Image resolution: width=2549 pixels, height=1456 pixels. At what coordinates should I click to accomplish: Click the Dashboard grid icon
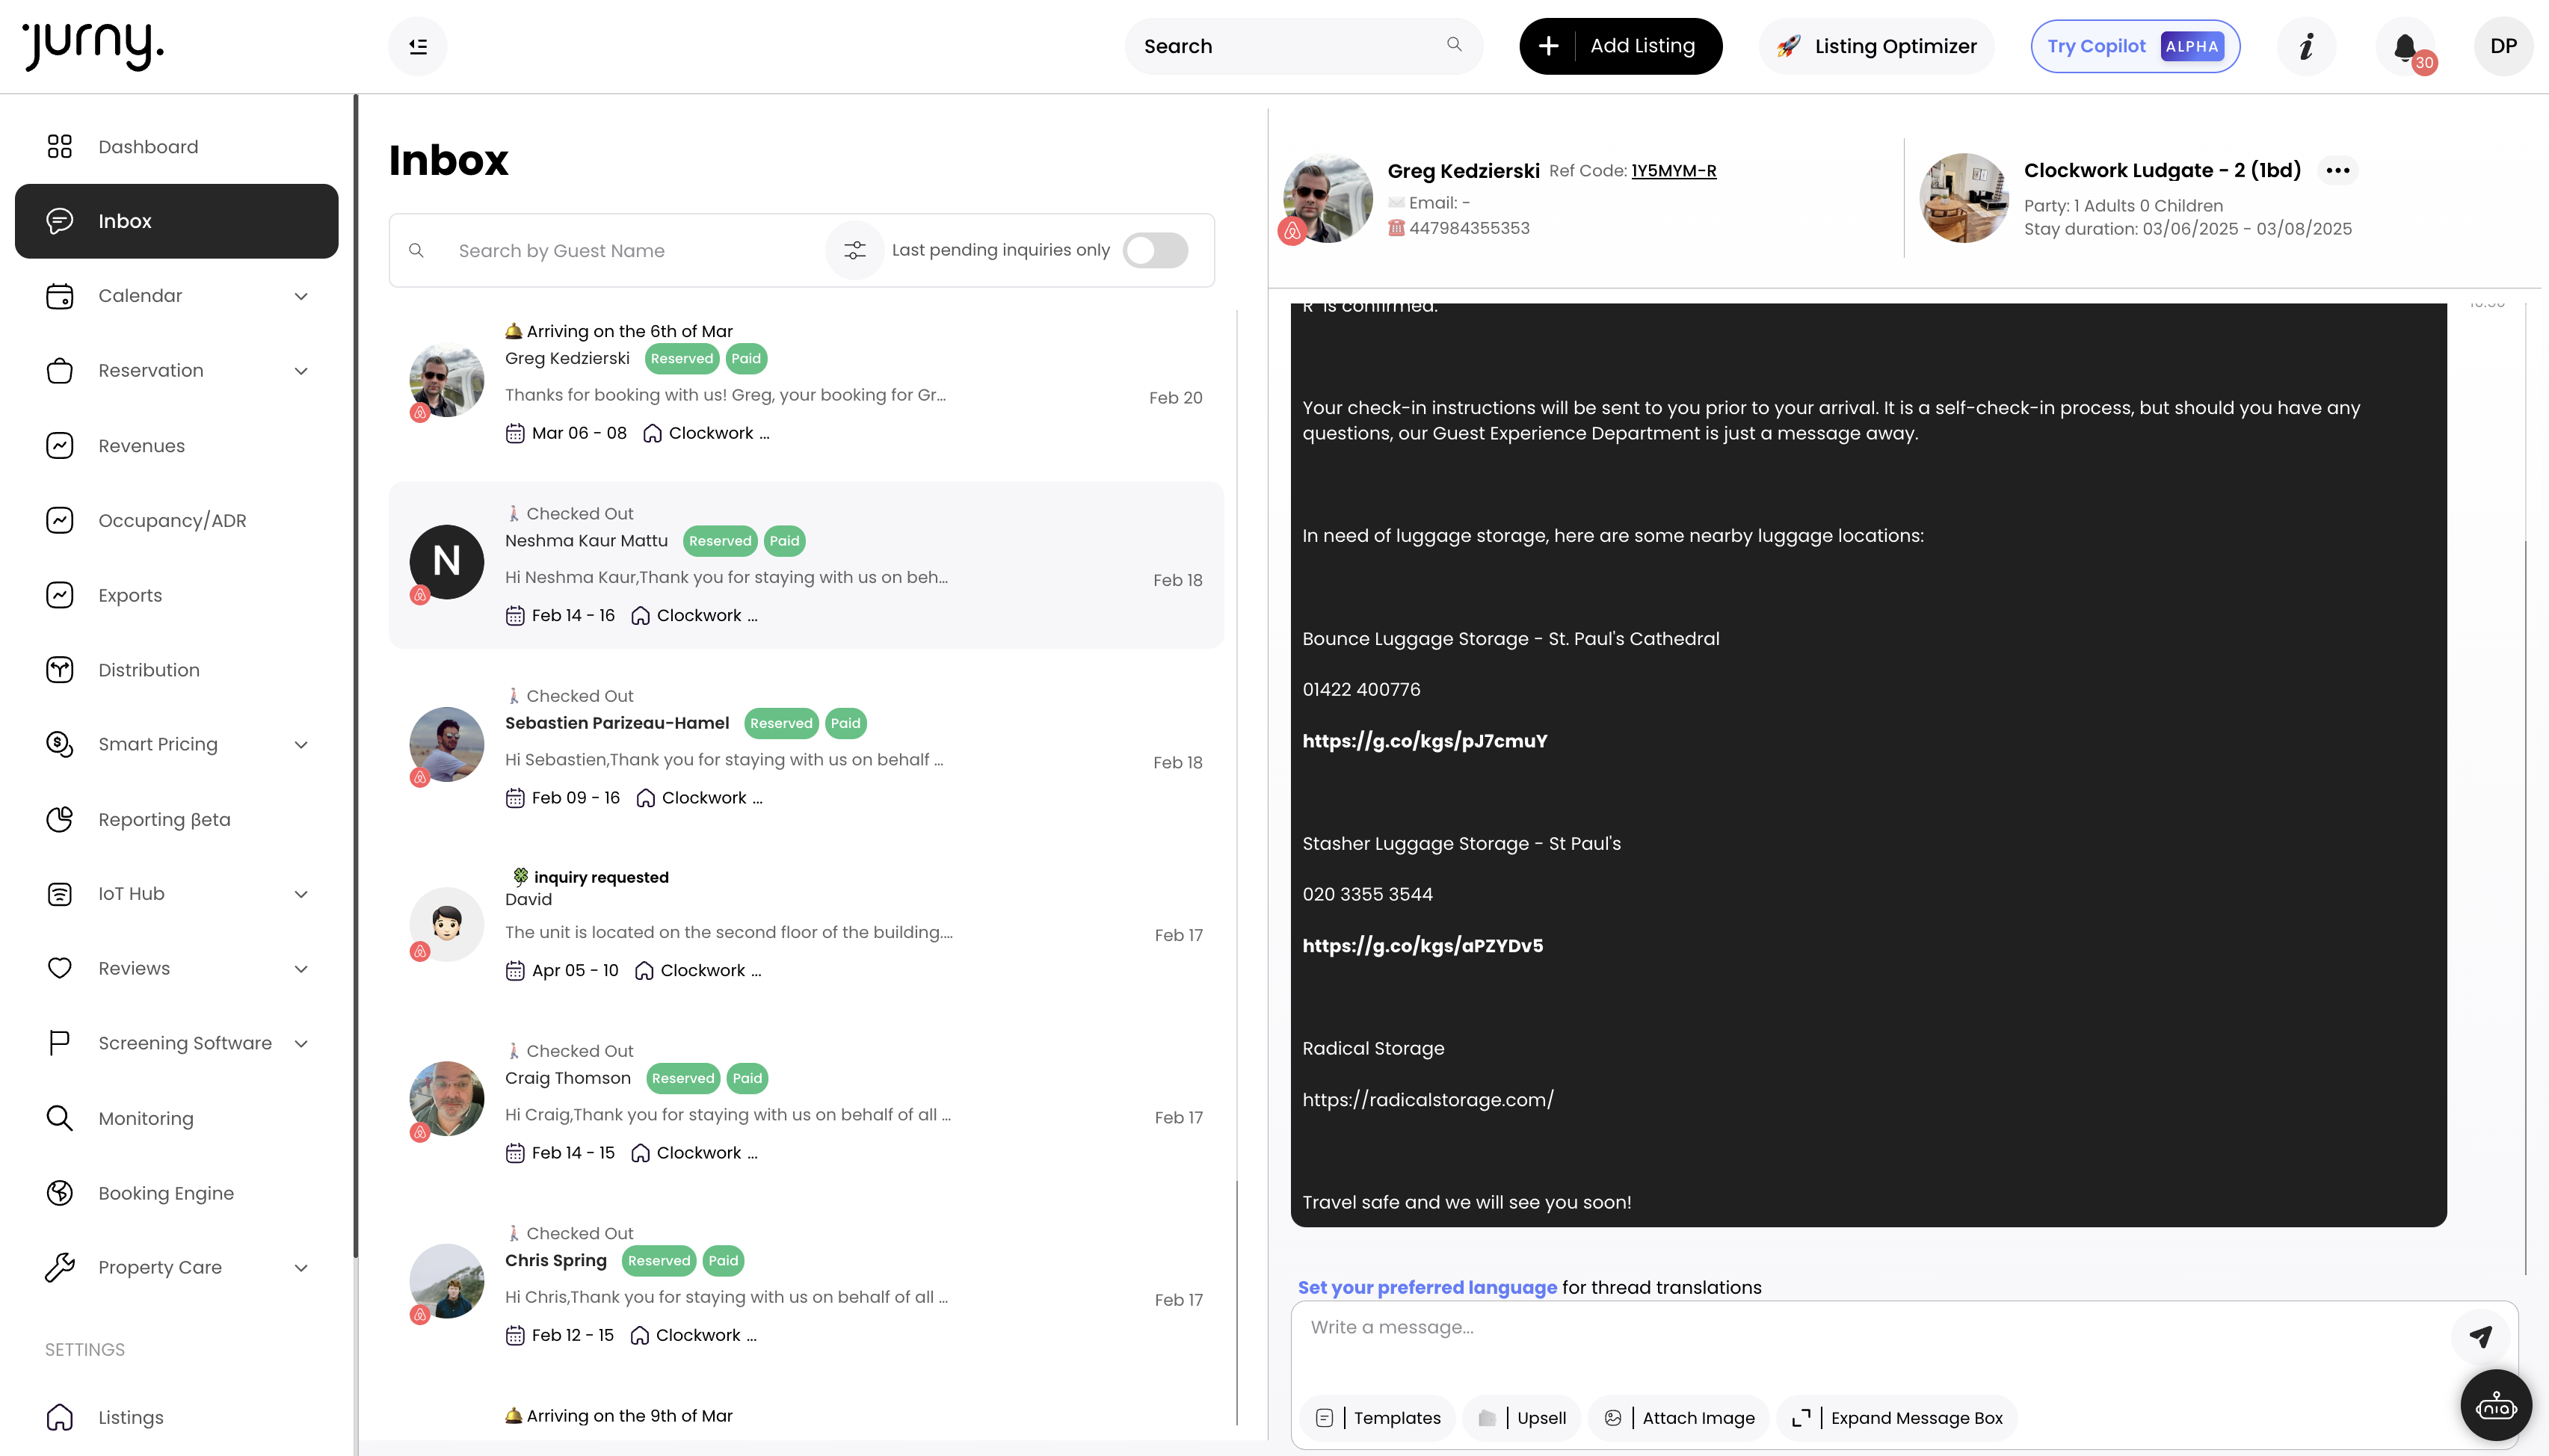pyautogui.click(x=60, y=147)
